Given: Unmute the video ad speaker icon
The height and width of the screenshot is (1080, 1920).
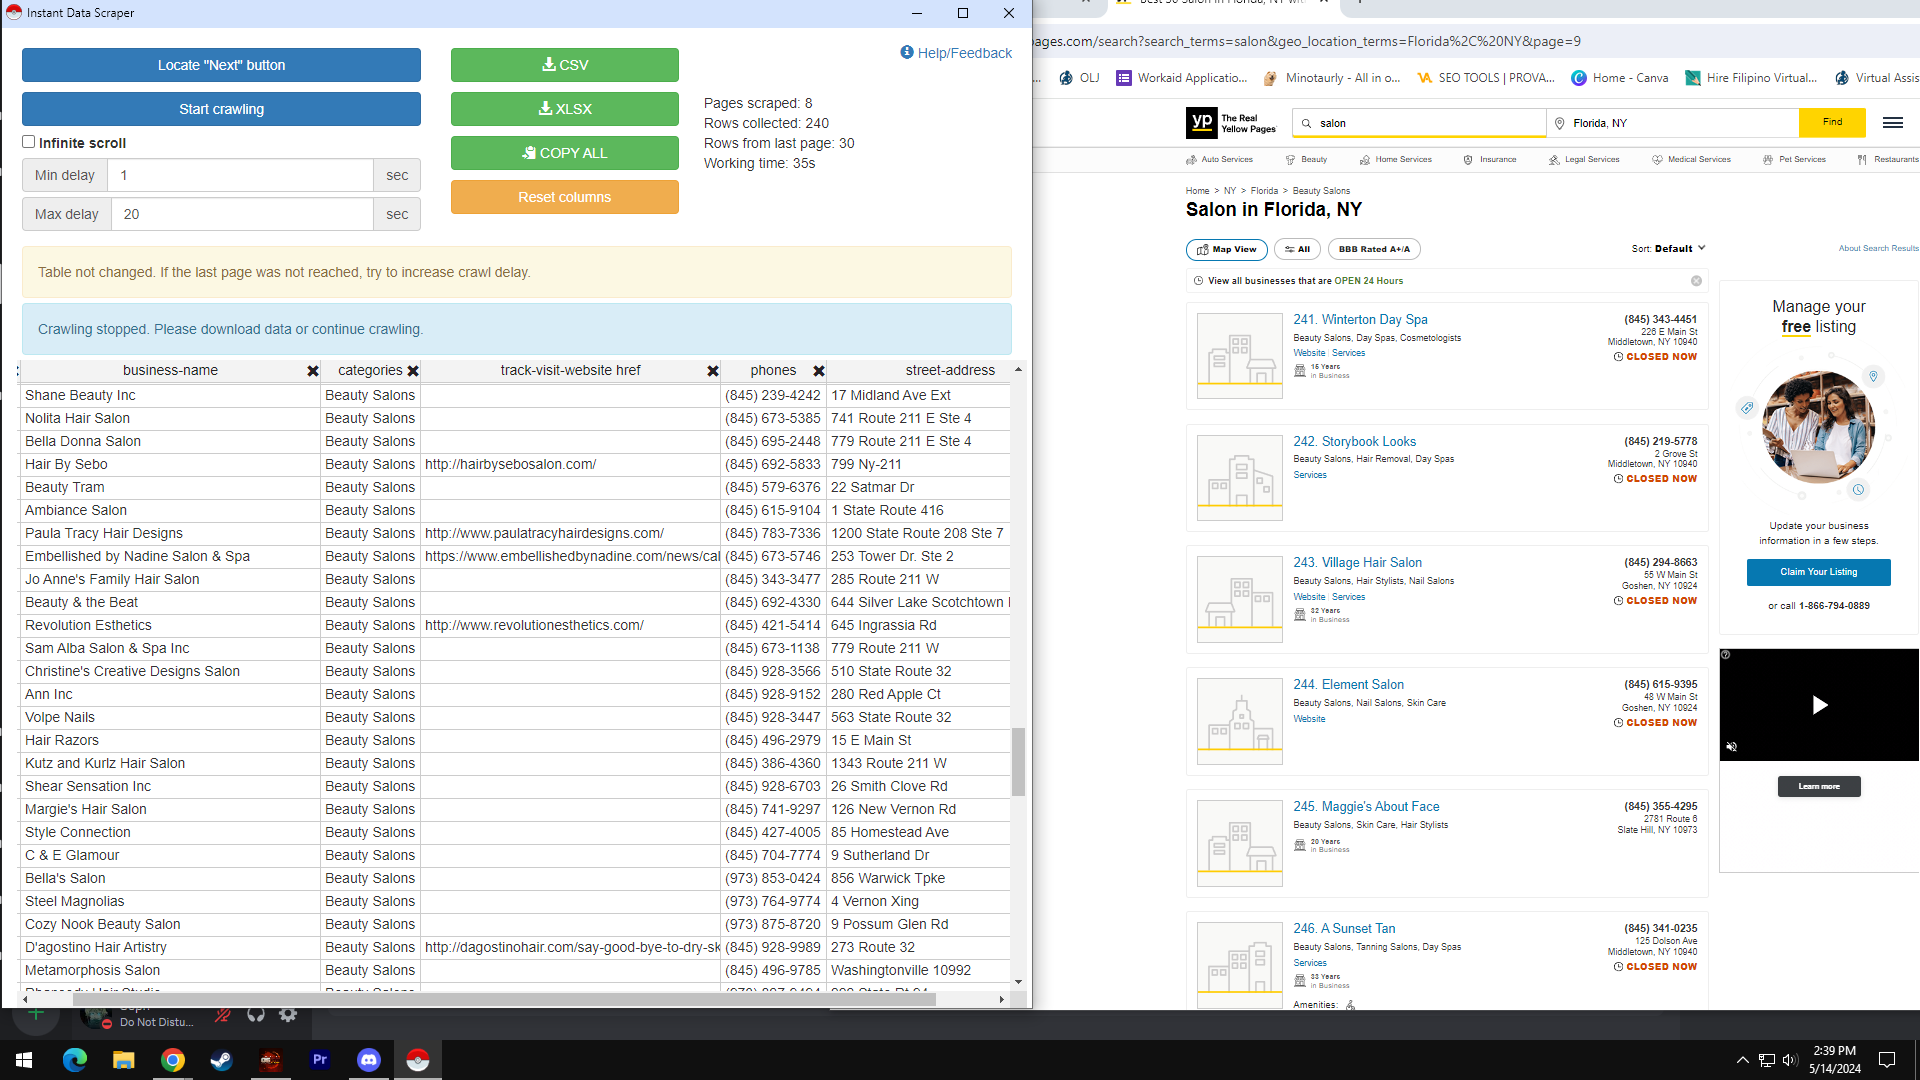Looking at the screenshot, I should [1732, 747].
